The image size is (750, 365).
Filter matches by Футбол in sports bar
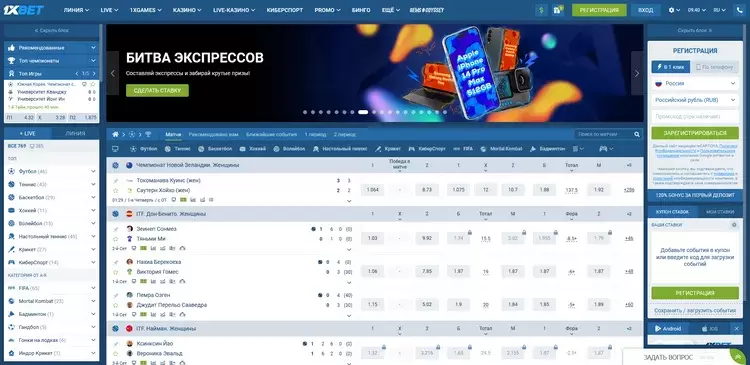tap(143, 149)
